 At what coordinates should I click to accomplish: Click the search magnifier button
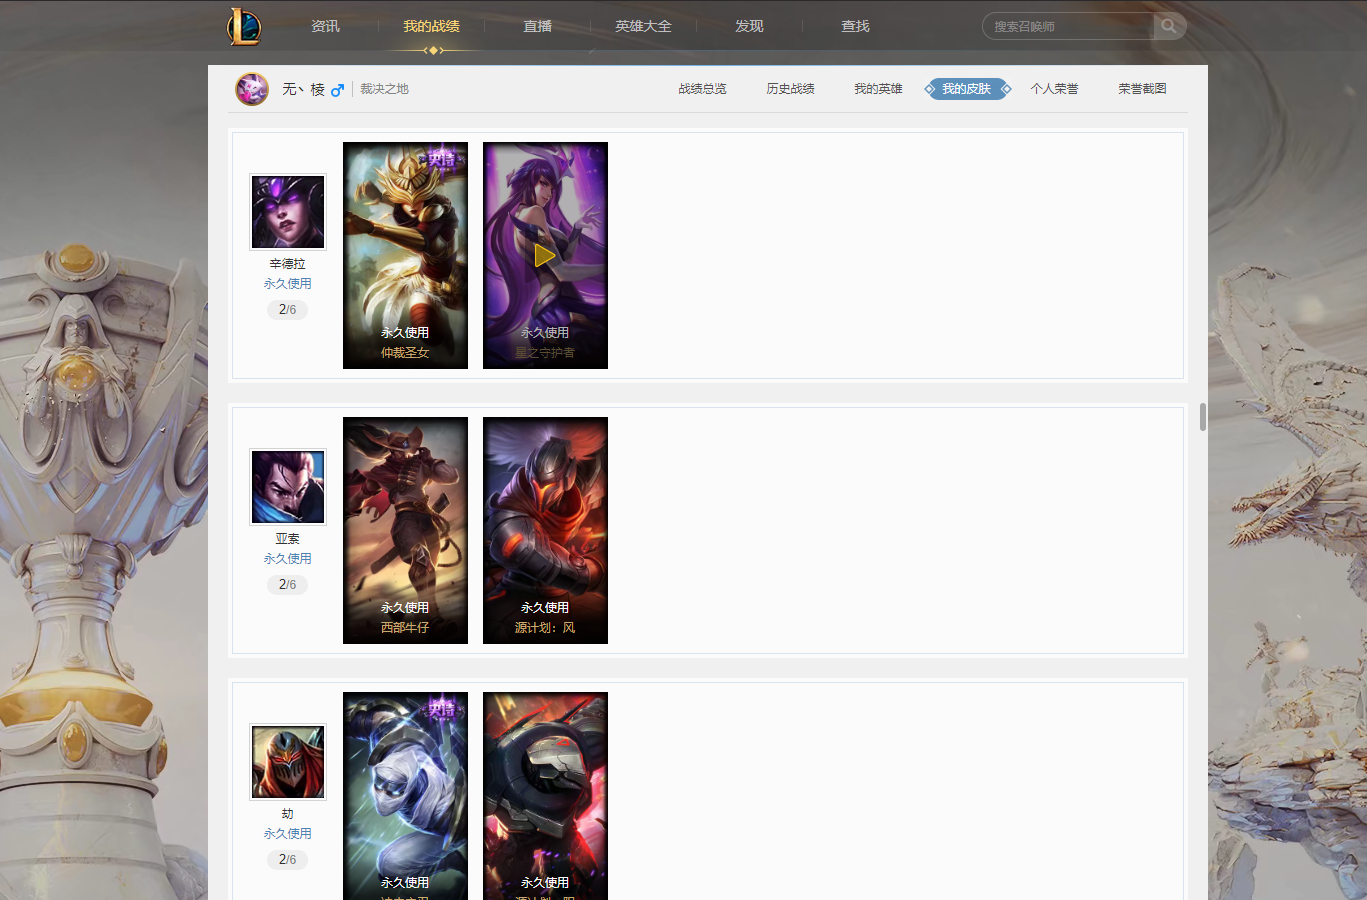coord(1169,26)
